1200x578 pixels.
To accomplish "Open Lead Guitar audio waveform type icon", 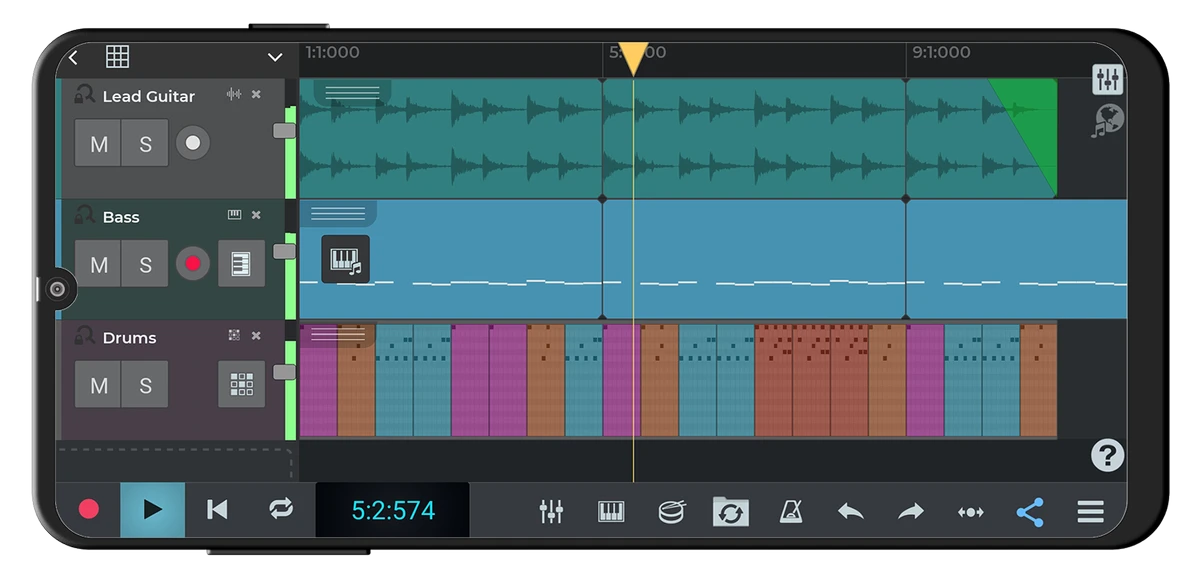I will click(x=234, y=94).
